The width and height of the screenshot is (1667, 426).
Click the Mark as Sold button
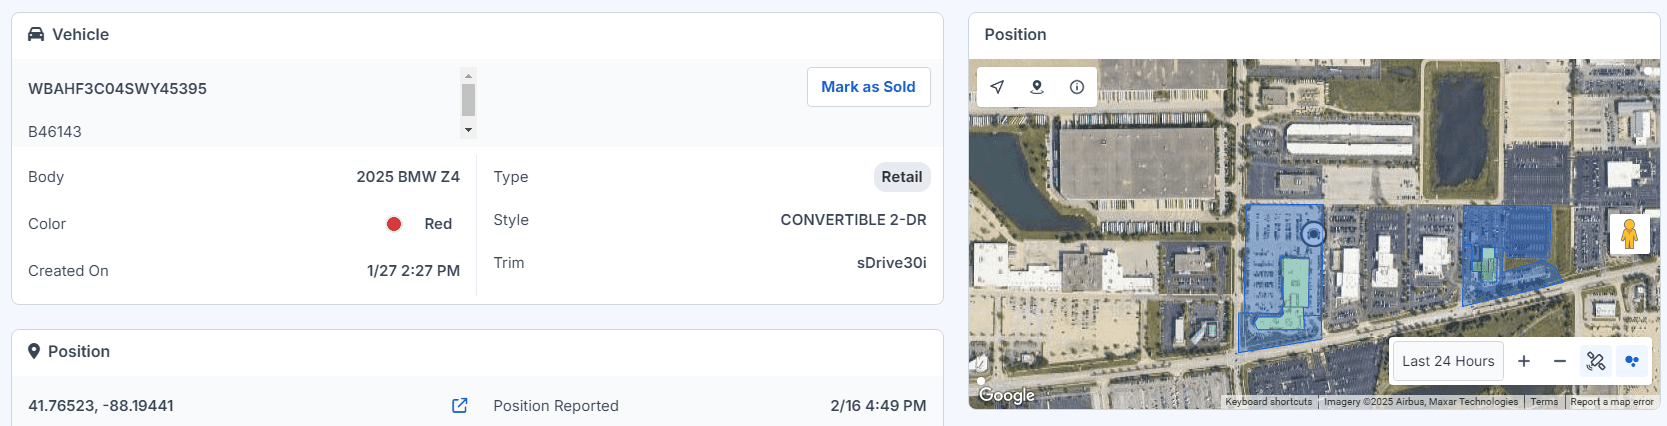point(868,87)
